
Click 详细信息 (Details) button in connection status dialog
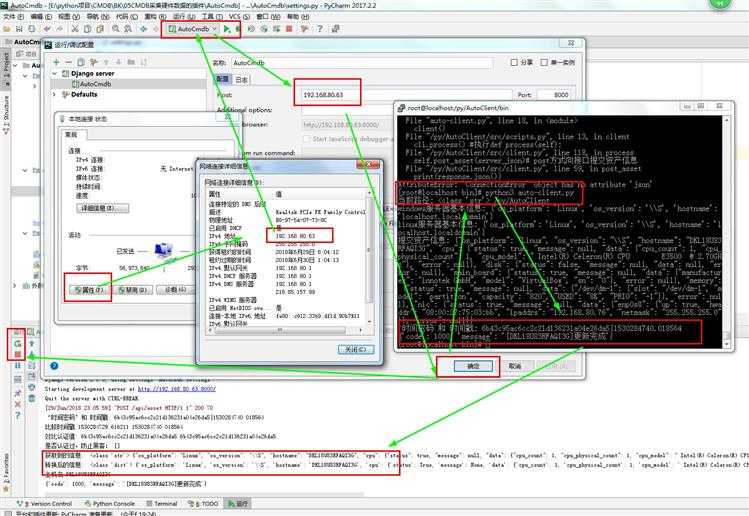(x=102, y=208)
